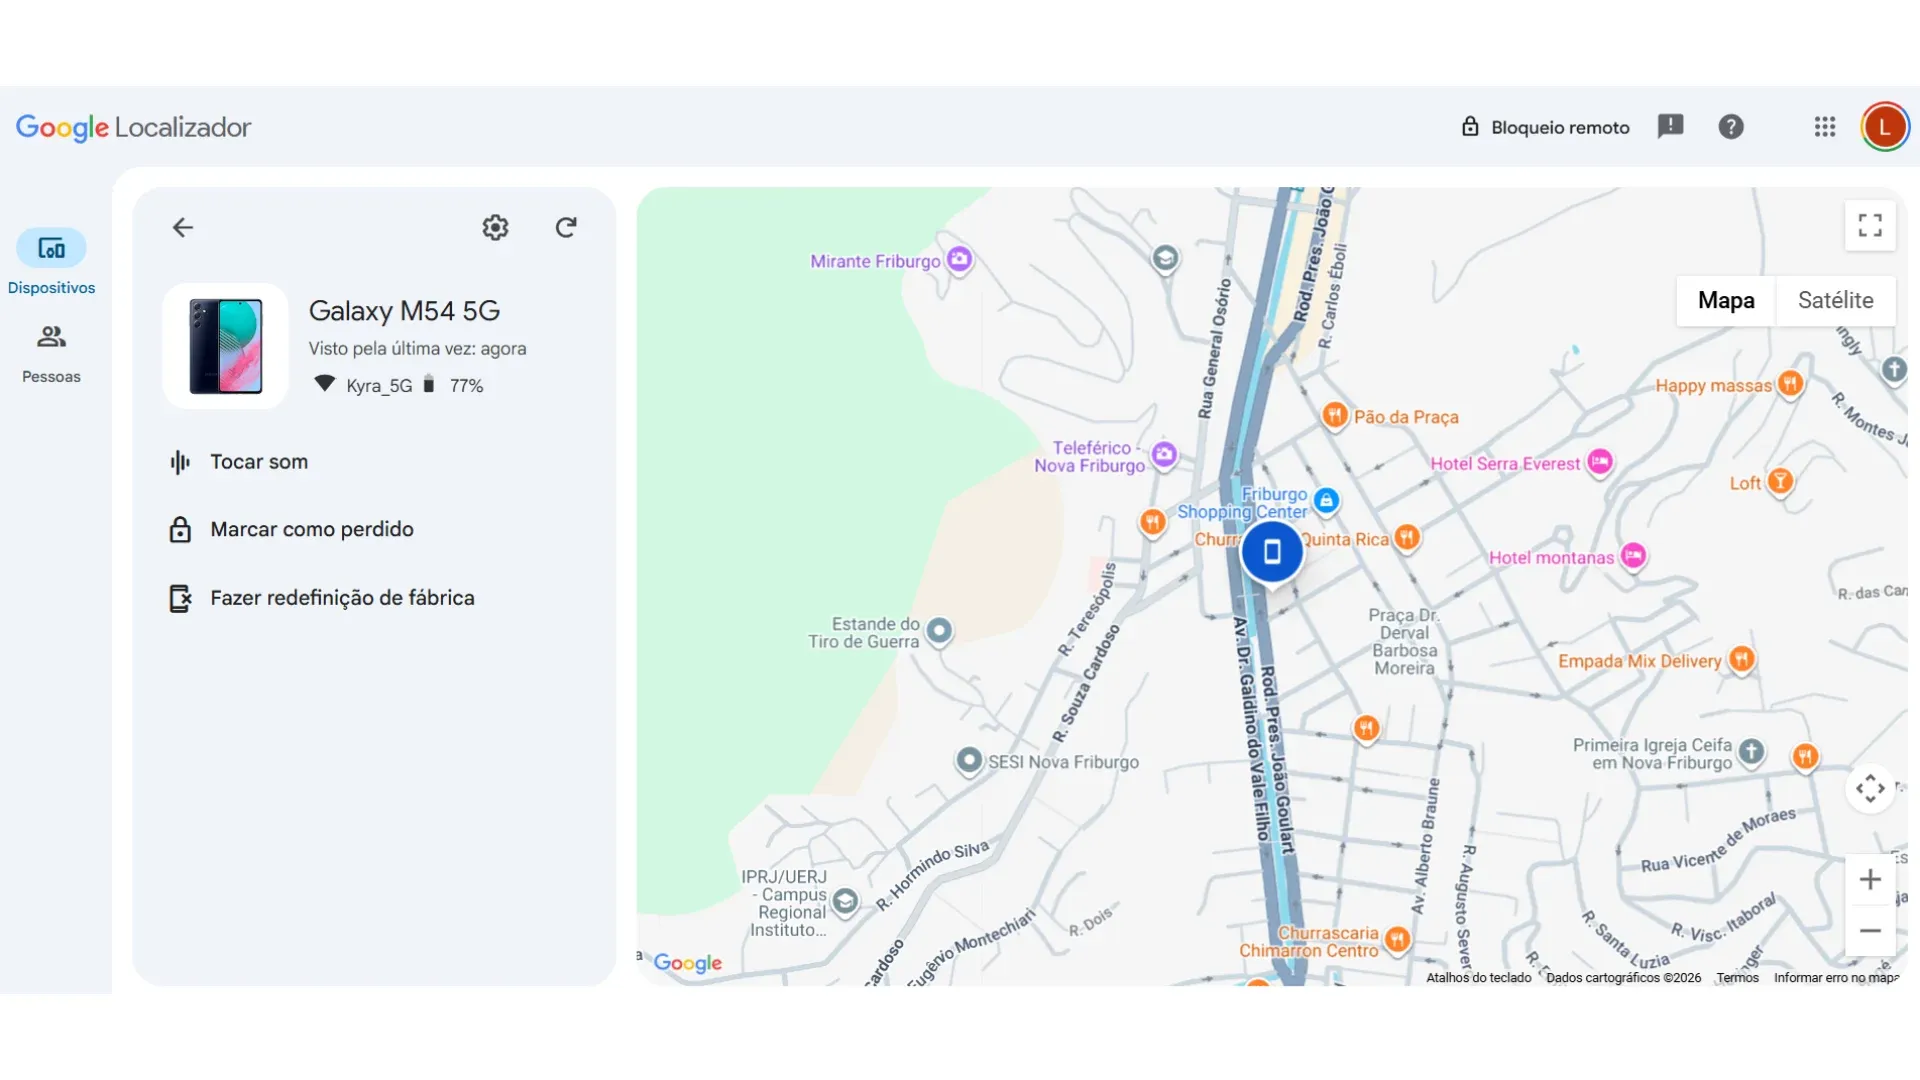Click the back arrow in device panel
Image resolution: width=1920 pixels, height=1080 pixels.
182,228
